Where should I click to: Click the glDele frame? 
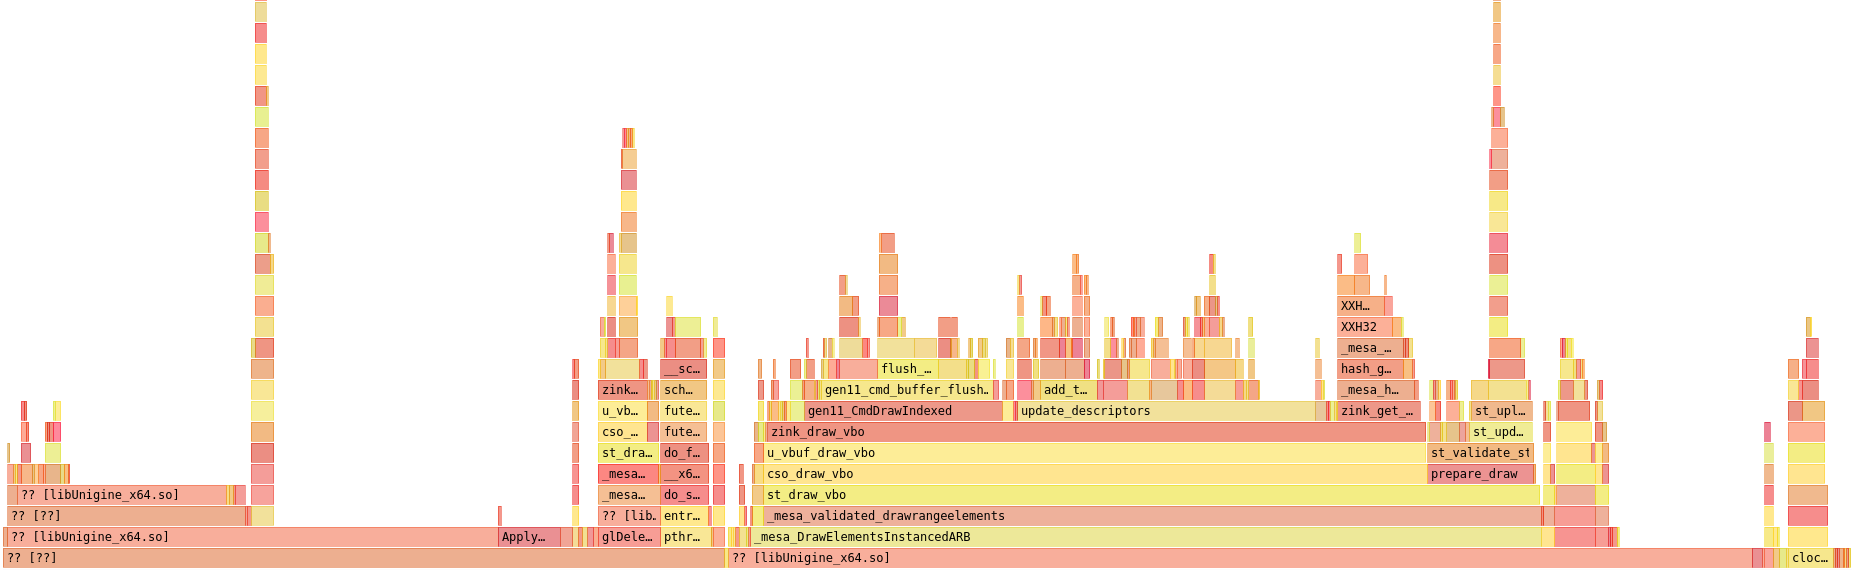pos(628,537)
